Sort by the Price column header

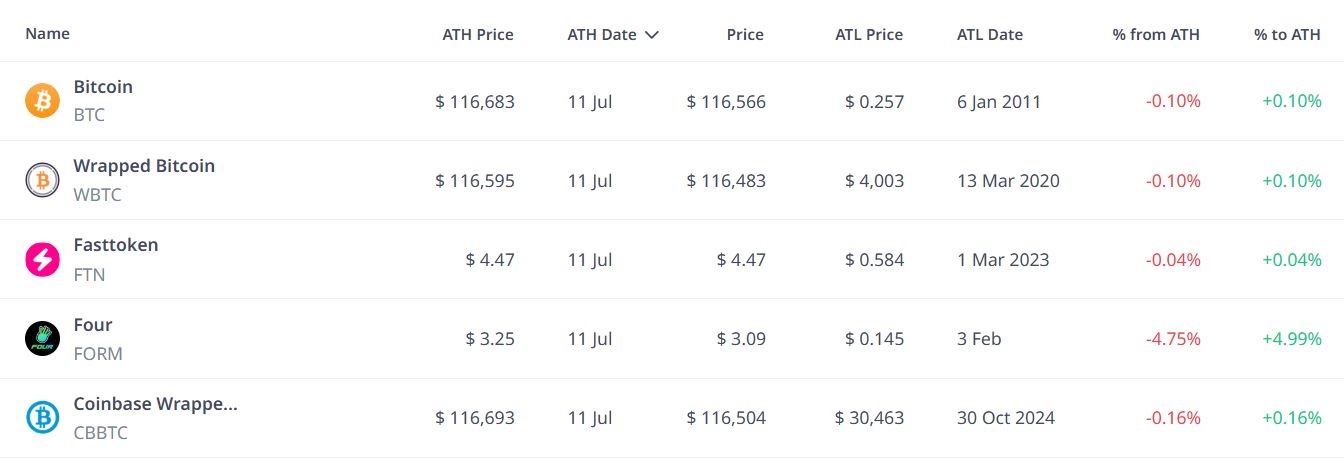745,34
